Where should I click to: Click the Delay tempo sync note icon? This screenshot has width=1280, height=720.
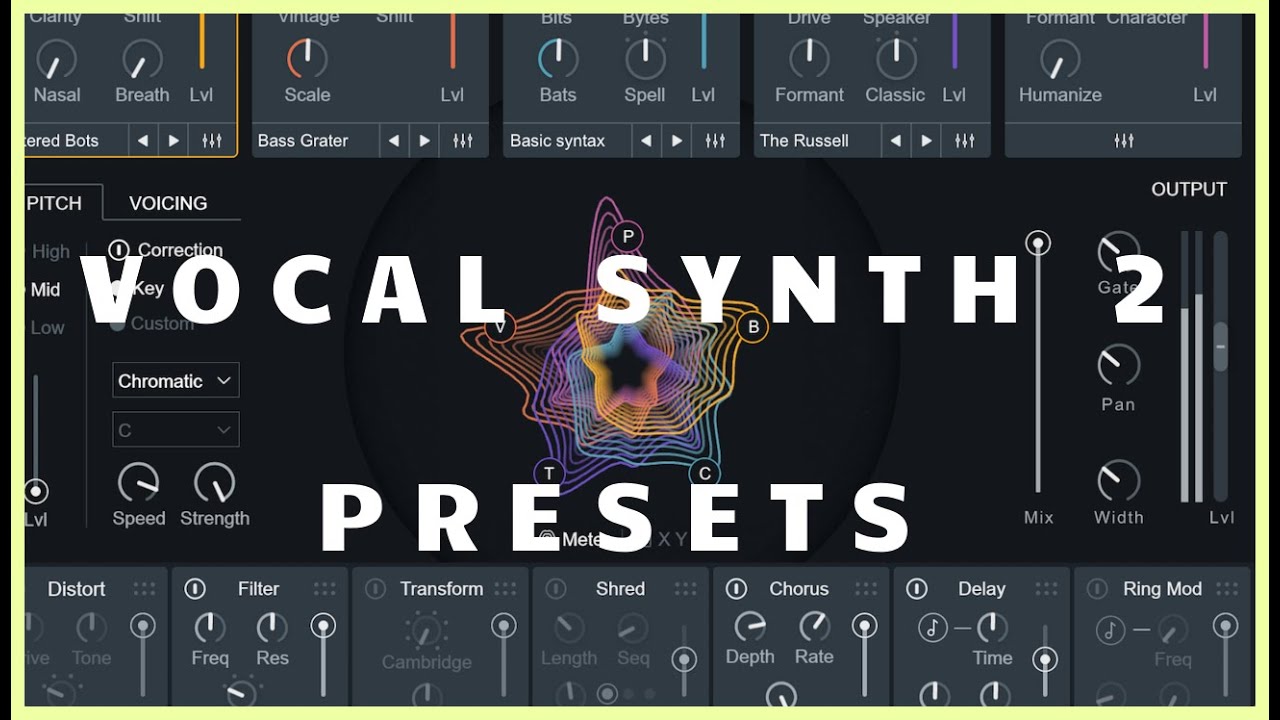932,628
